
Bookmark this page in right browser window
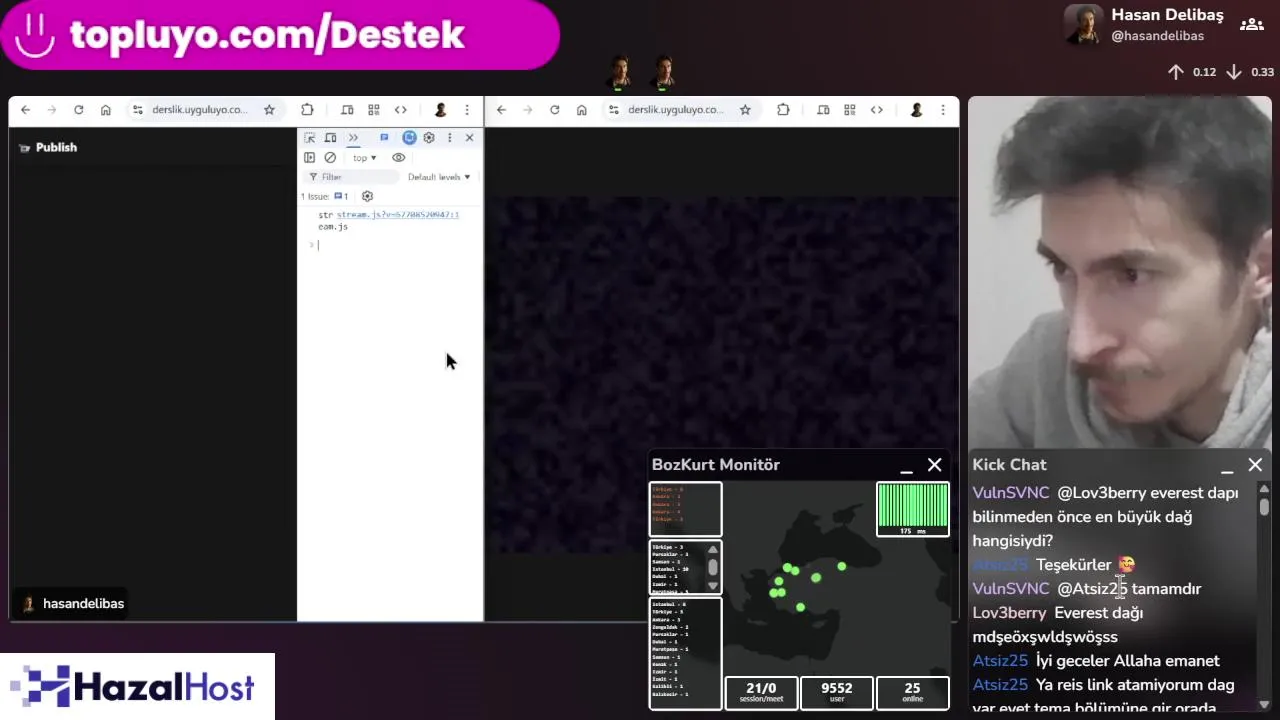[745, 110]
